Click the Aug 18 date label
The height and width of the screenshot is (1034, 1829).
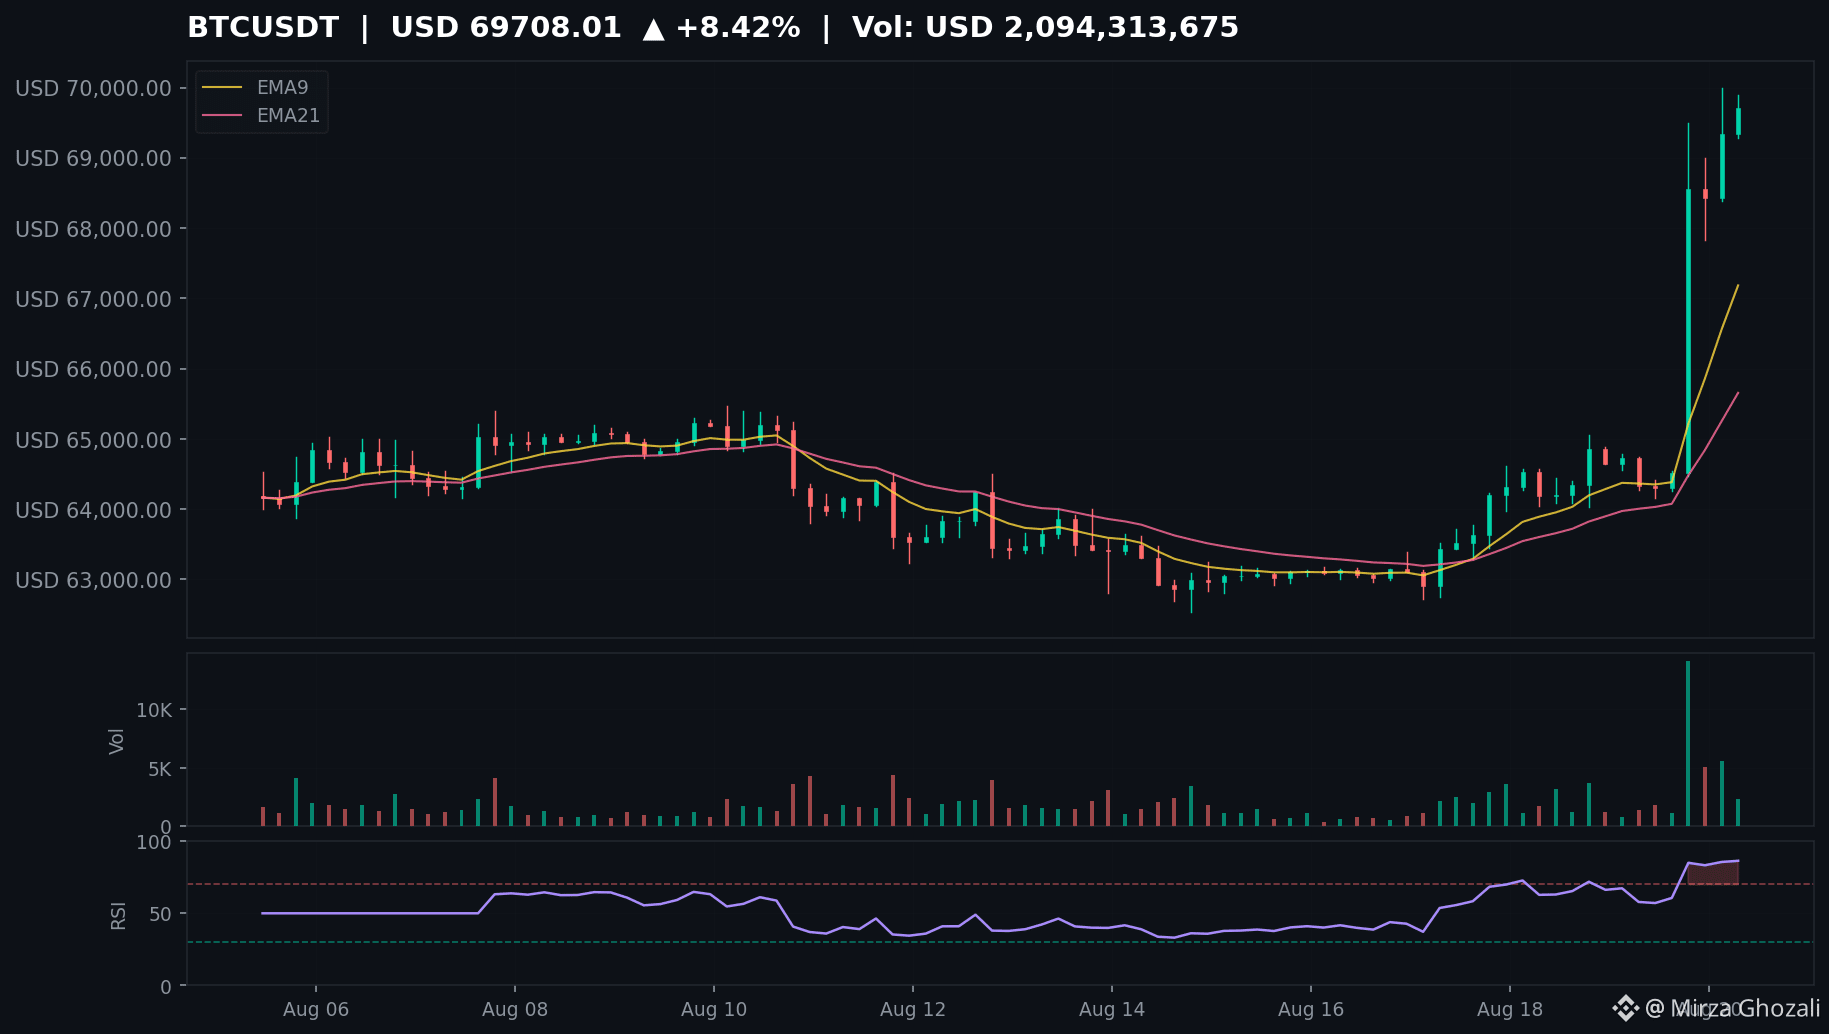pyautogui.click(x=1510, y=1009)
